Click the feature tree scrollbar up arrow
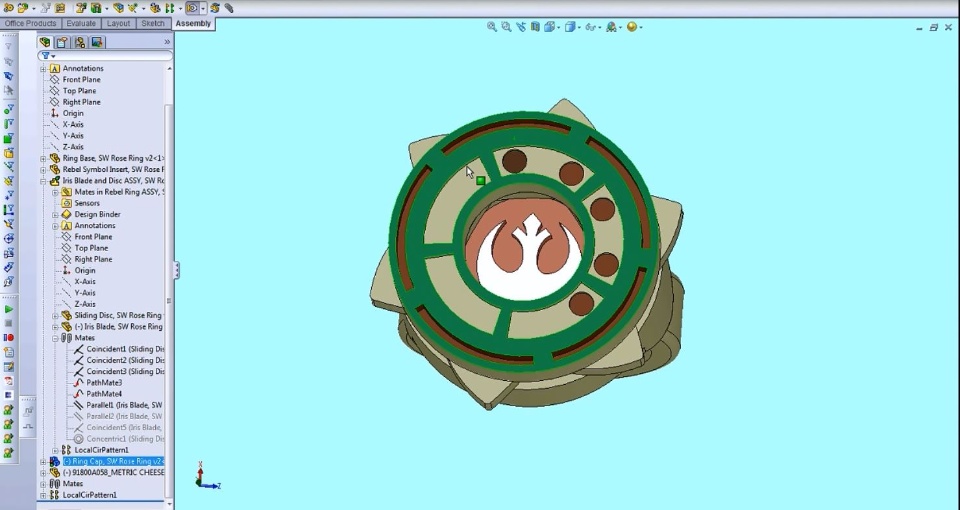This screenshot has height=510, width=960. click(169, 69)
